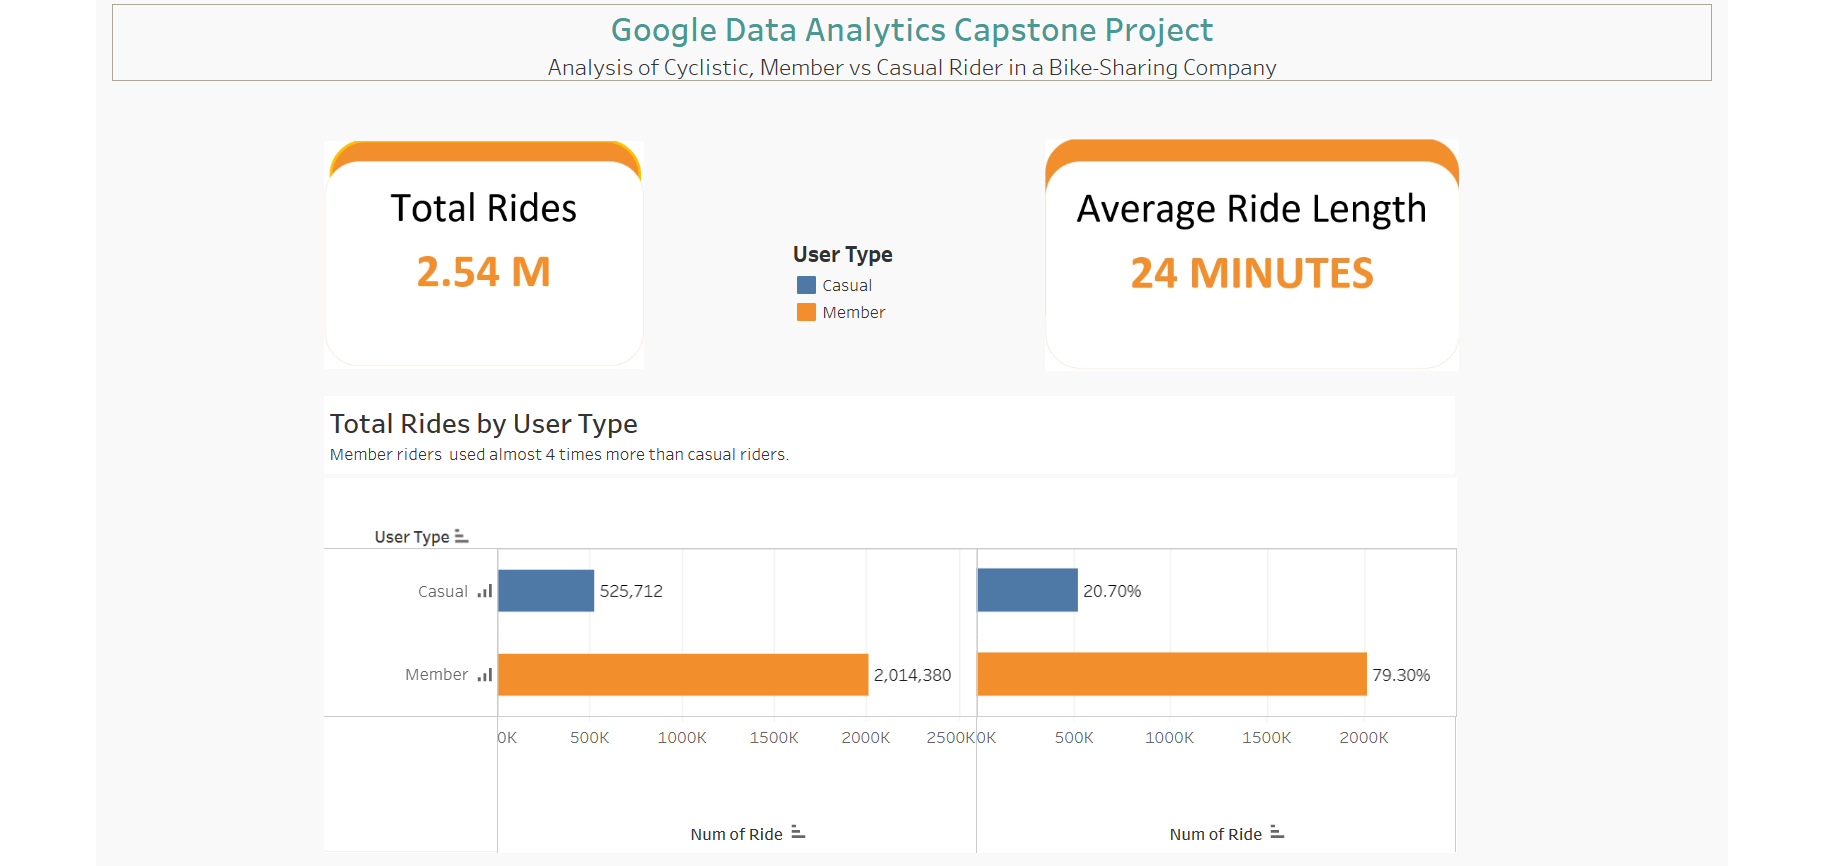
Task: Click the 525,712 bar label
Action: [x=631, y=591]
